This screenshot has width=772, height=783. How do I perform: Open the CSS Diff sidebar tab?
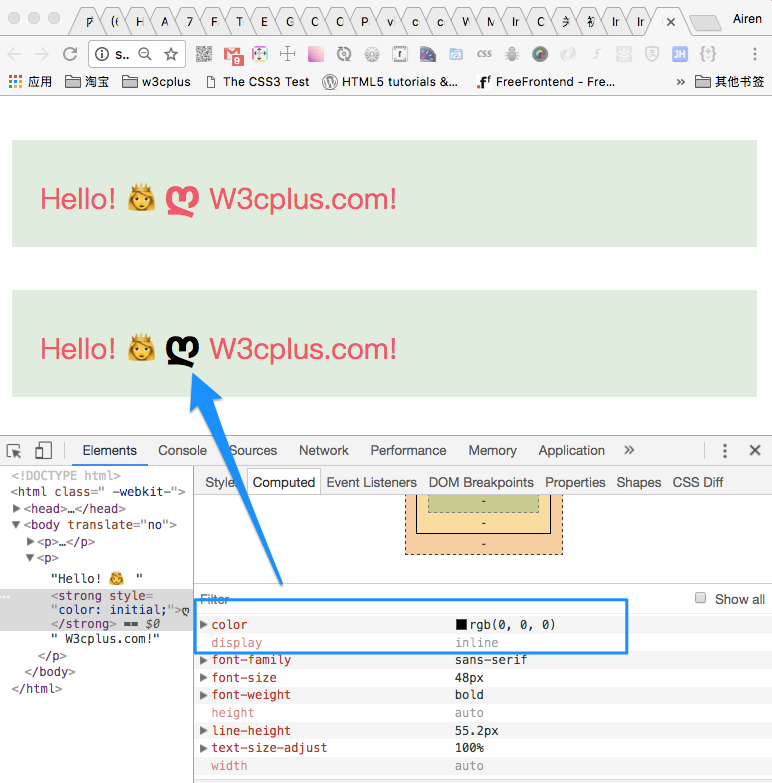[x=698, y=482]
